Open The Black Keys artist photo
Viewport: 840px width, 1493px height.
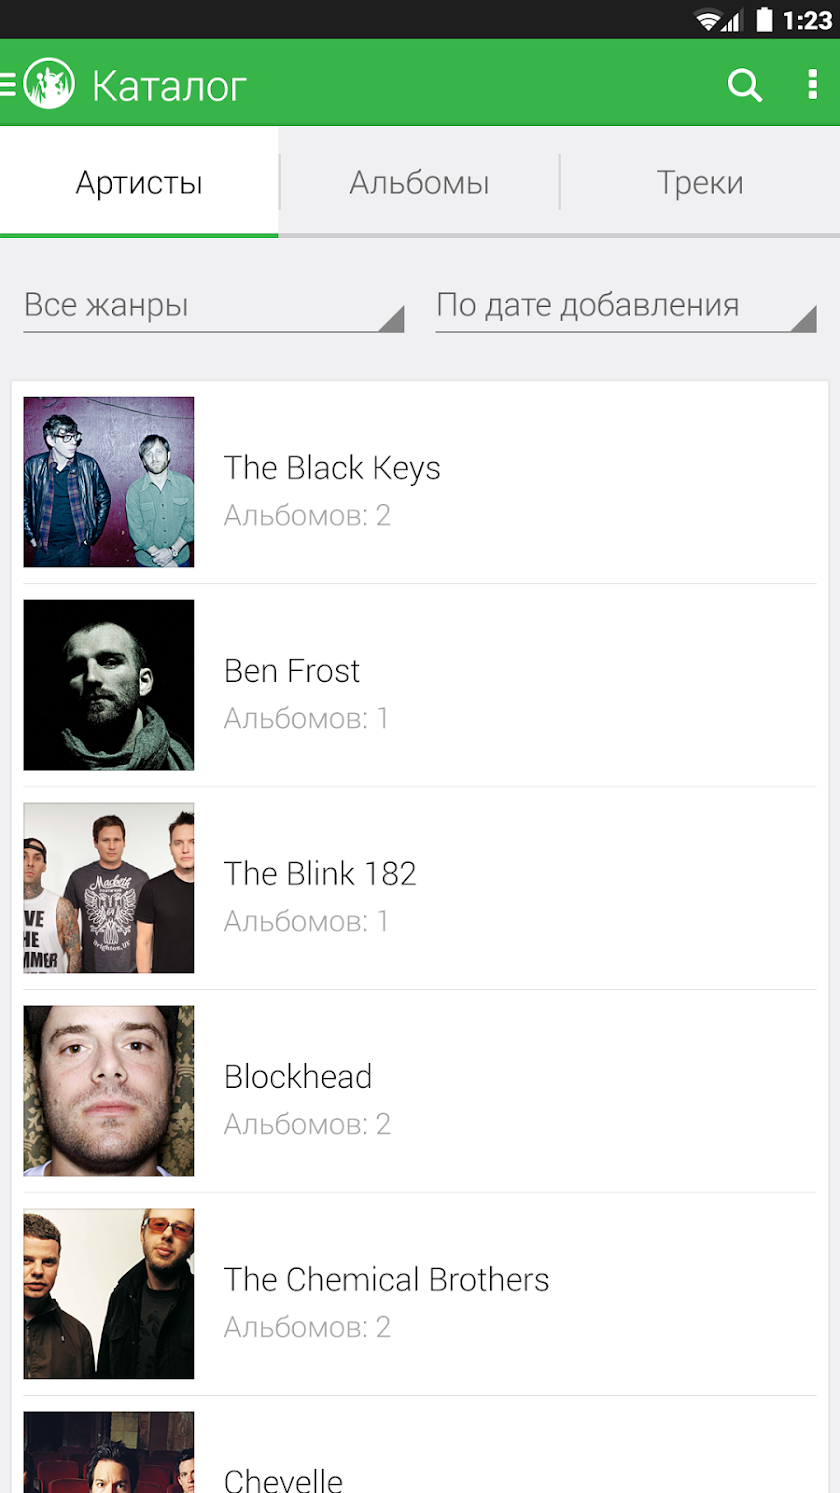point(109,482)
